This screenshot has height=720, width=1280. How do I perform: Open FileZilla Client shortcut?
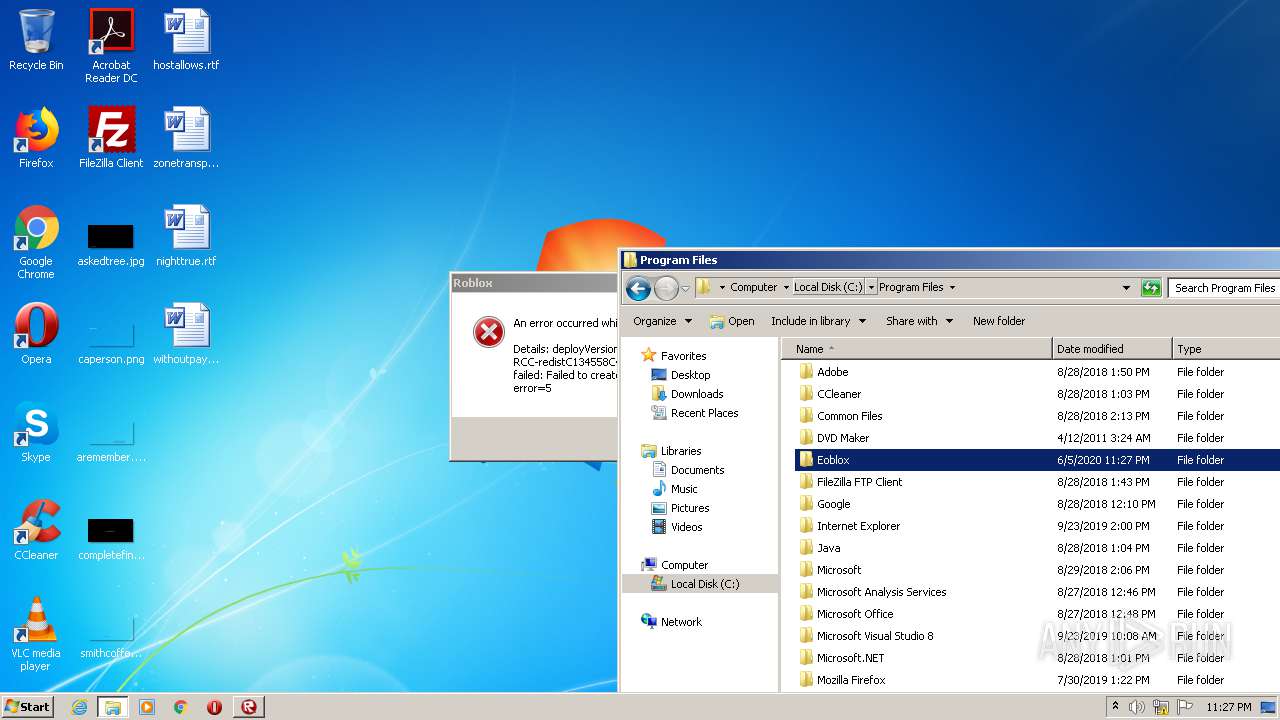click(x=111, y=138)
